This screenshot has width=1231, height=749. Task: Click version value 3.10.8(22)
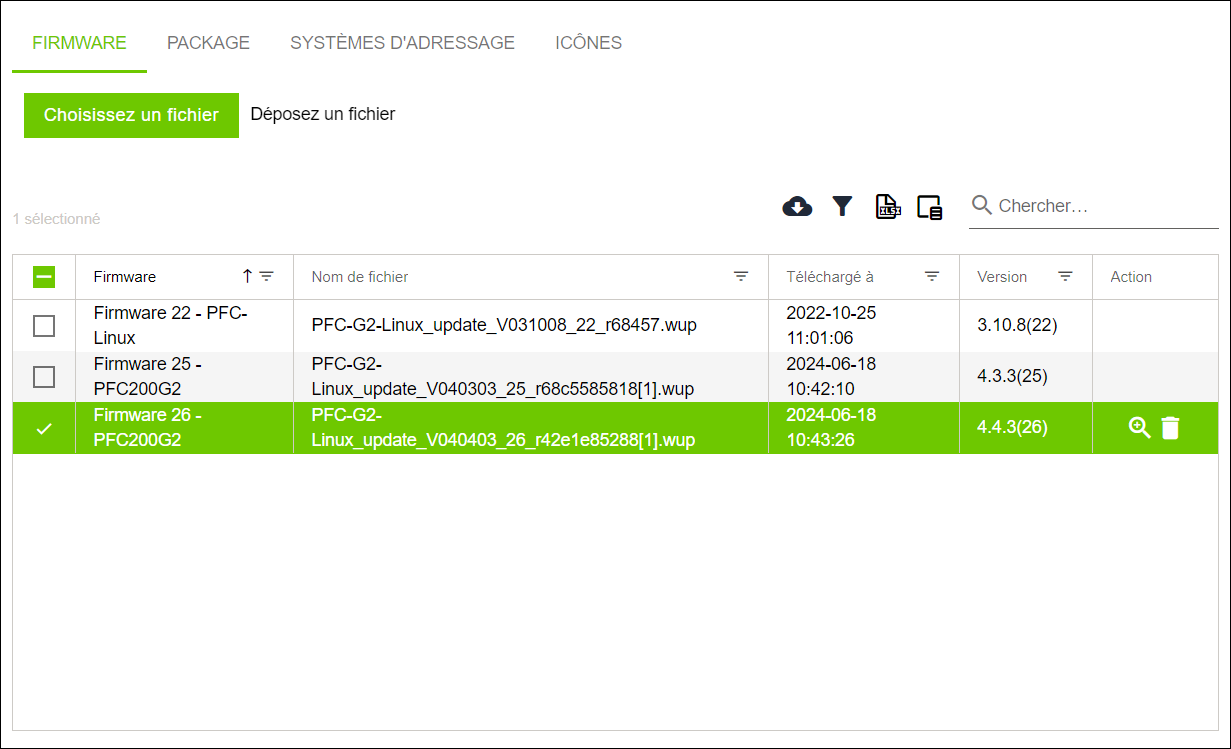click(1017, 326)
